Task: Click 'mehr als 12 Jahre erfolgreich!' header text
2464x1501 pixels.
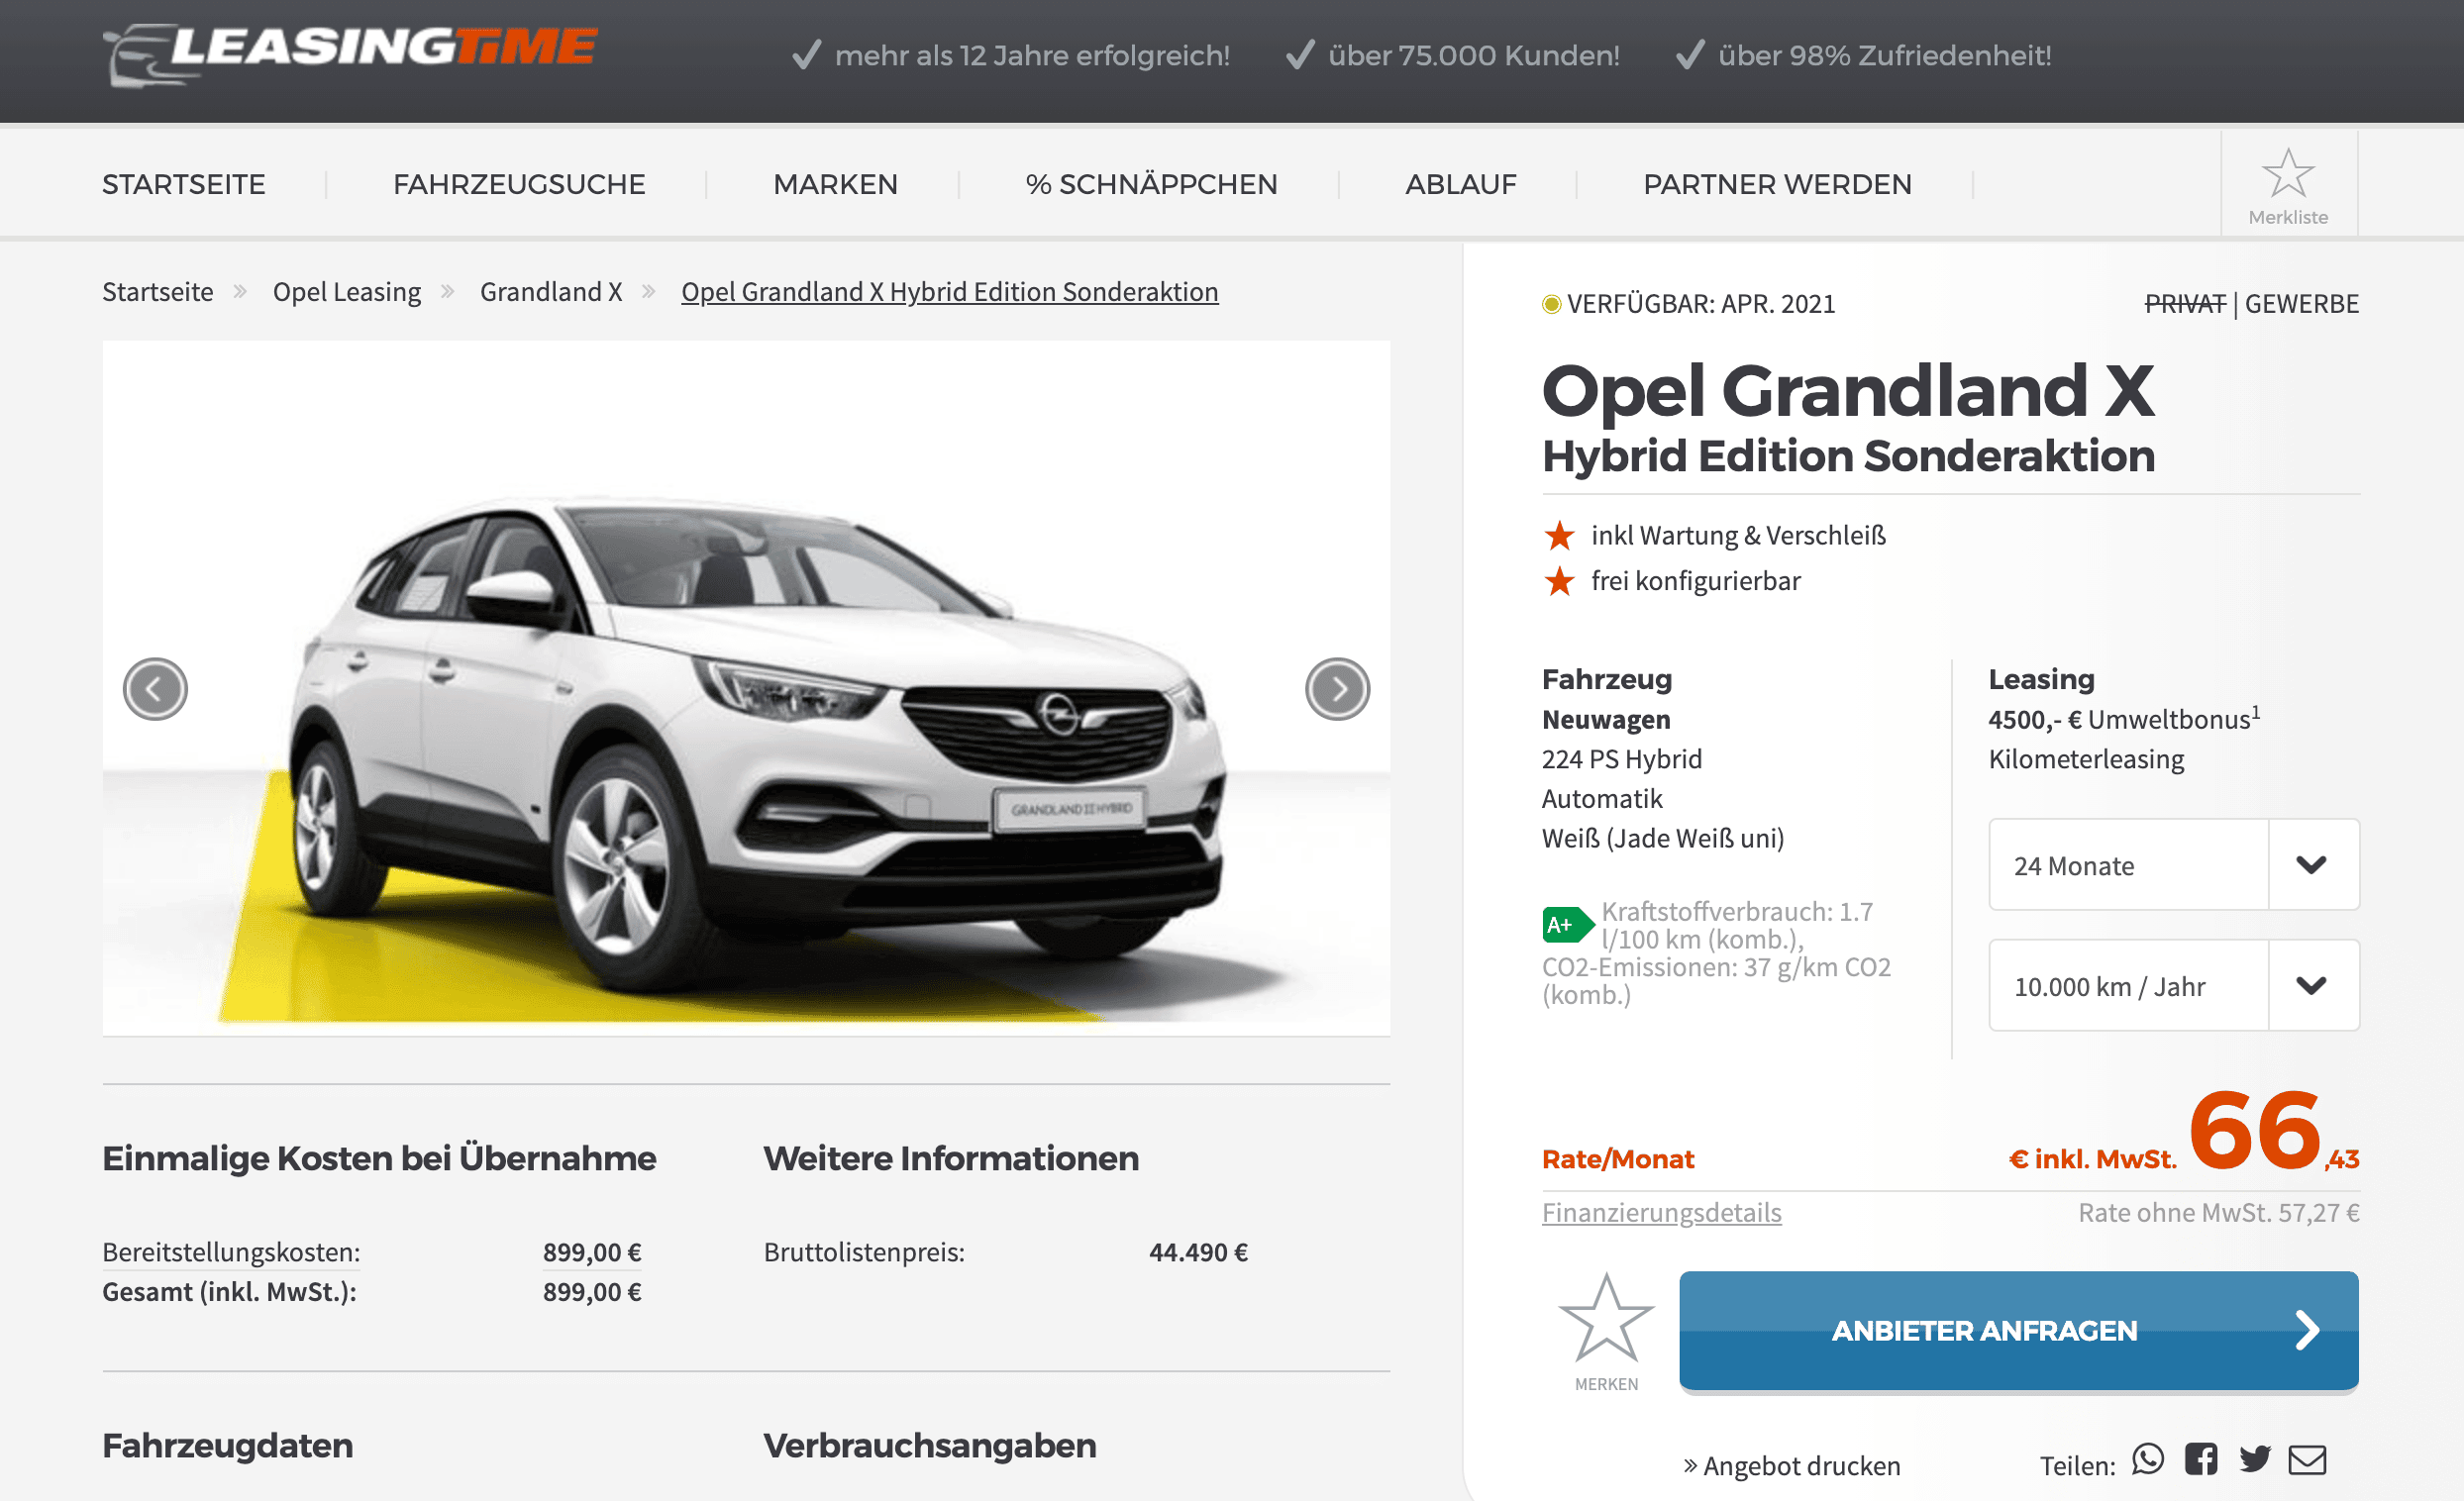Action: coord(1032,55)
